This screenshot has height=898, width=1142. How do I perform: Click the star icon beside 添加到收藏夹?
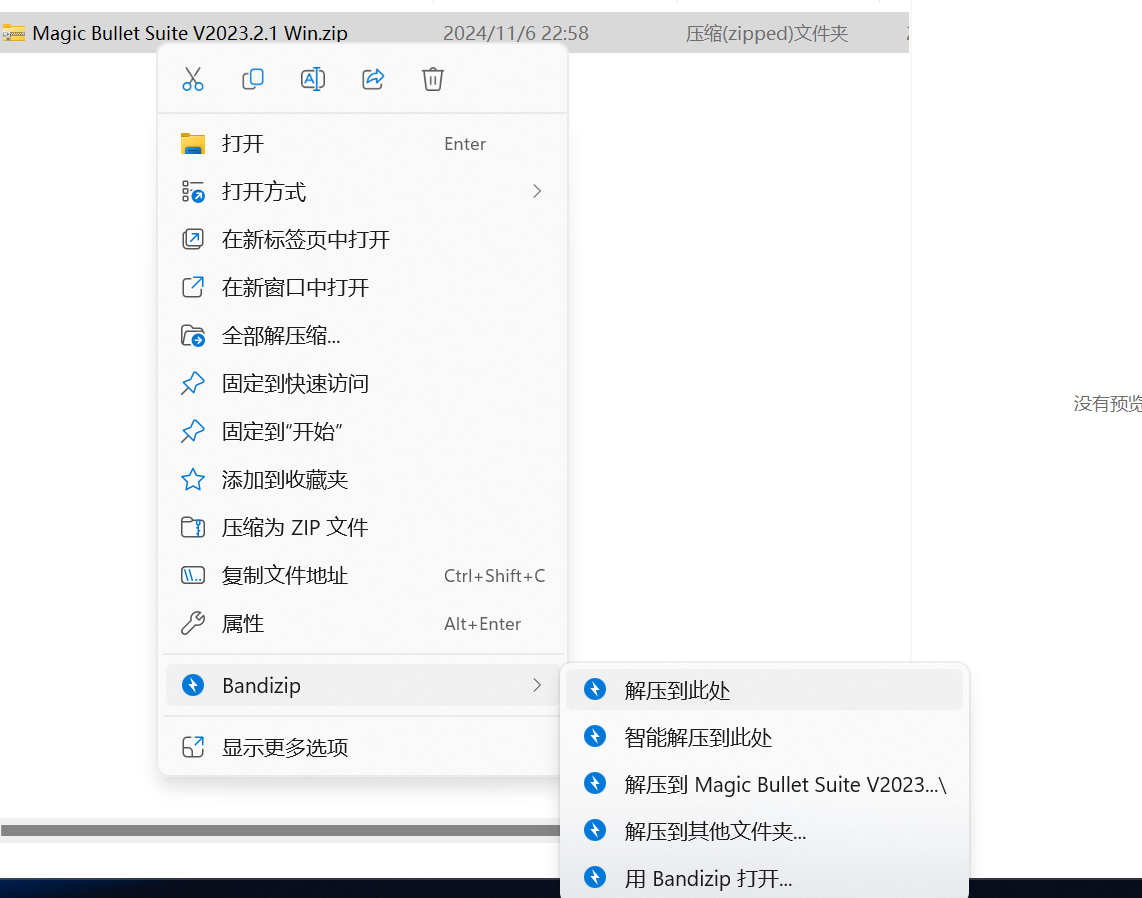click(x=193, y=479)
